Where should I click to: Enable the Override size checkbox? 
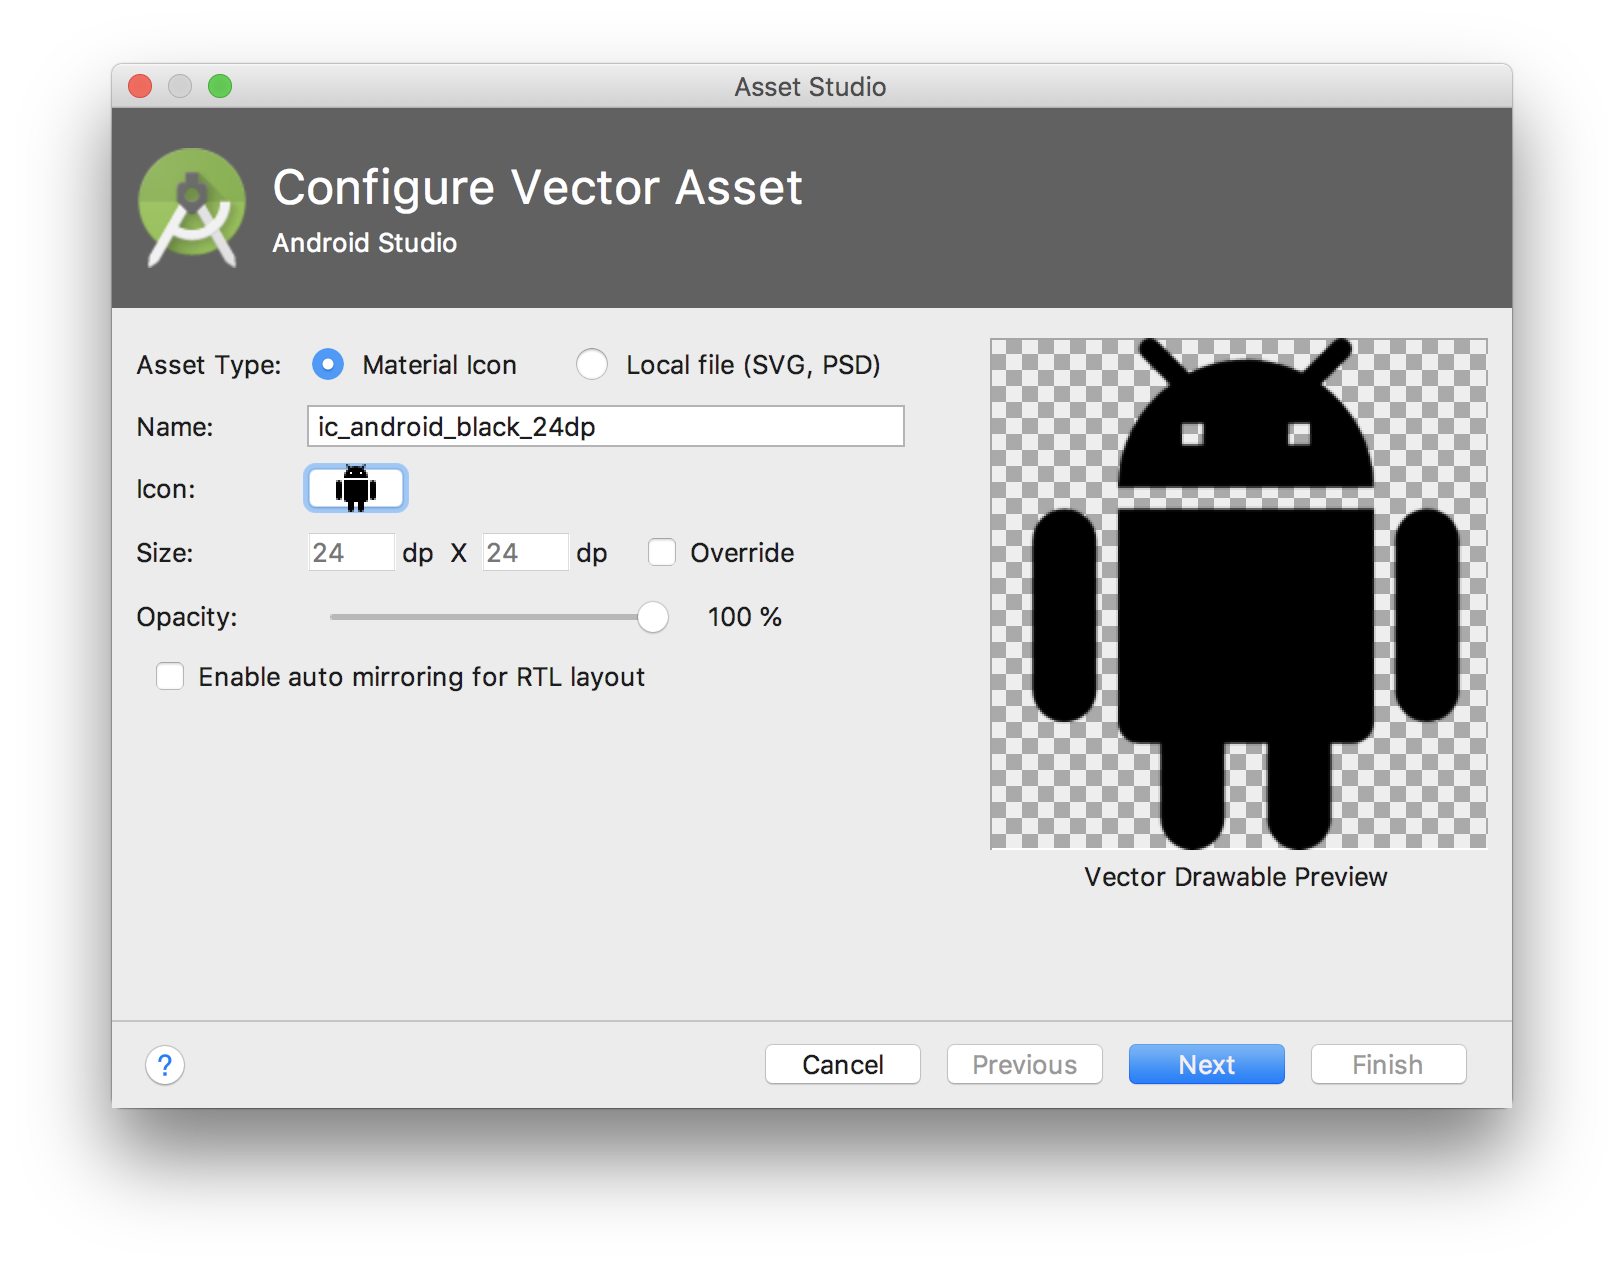662,553
